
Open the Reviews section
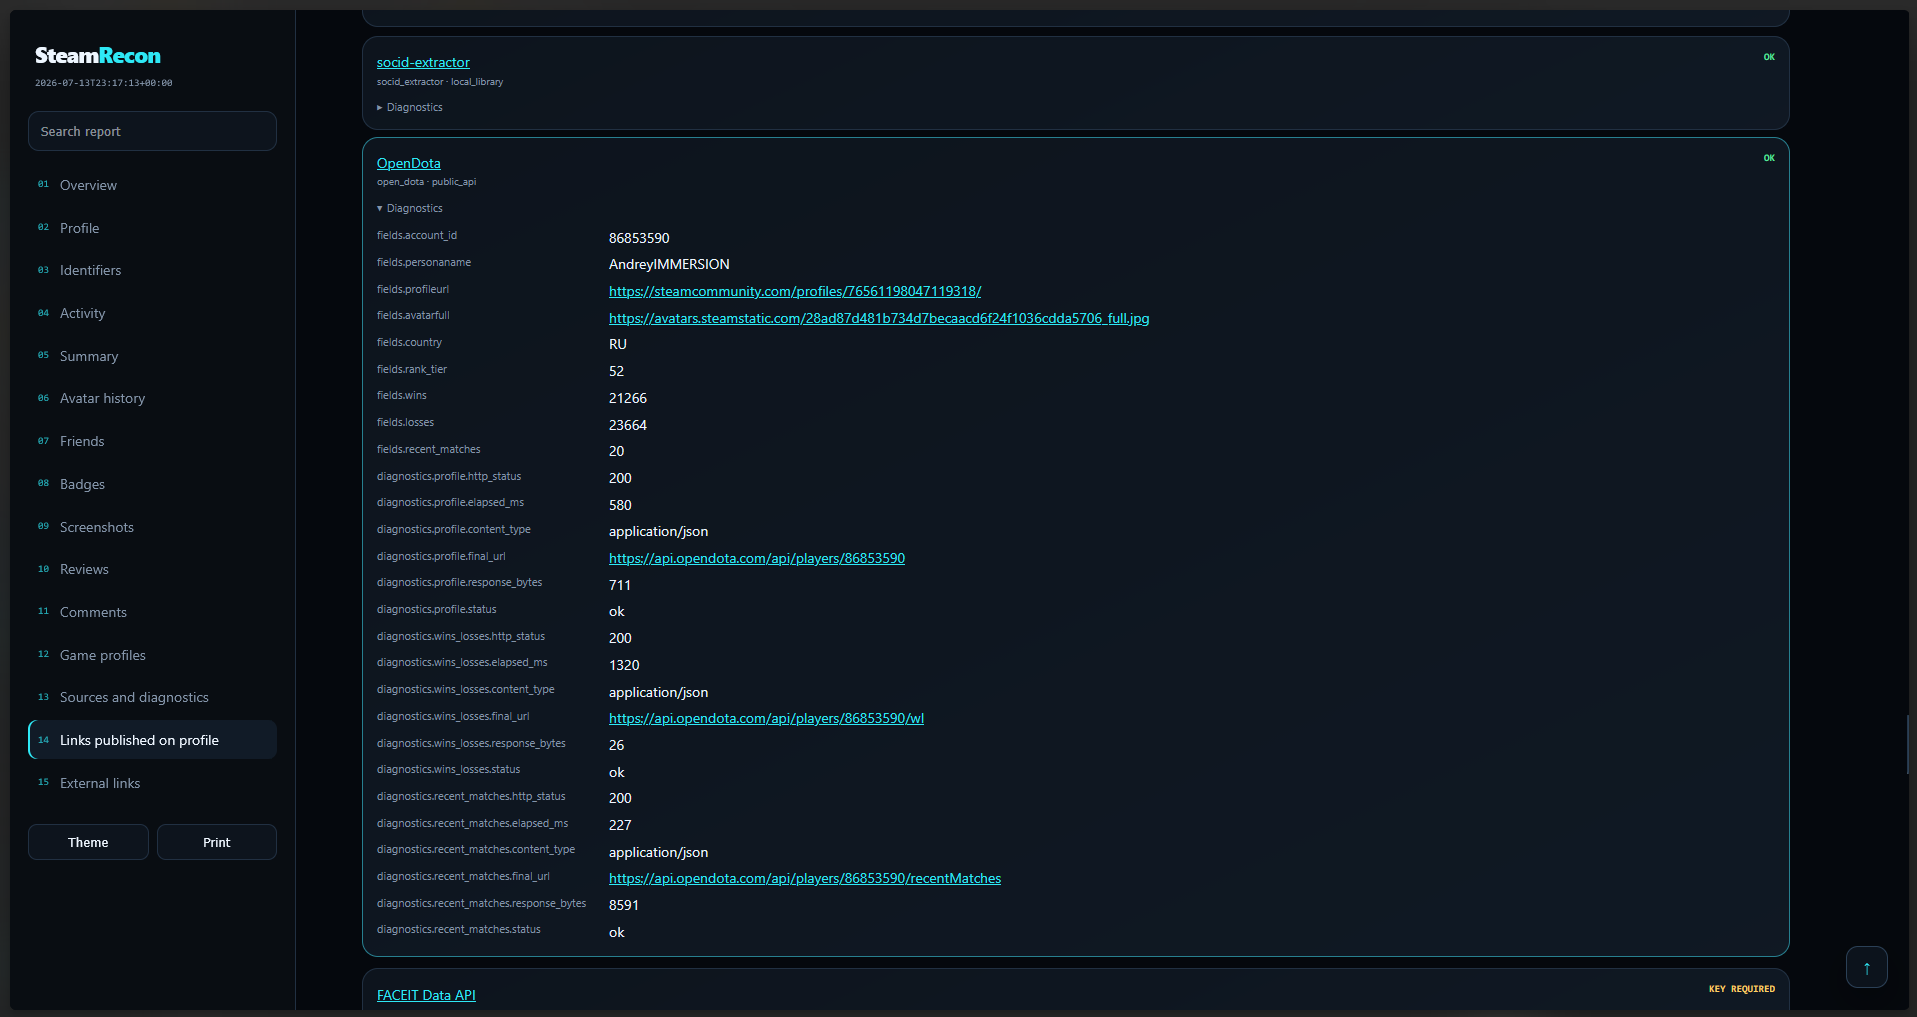pyautogui.click(x=152, y=569)
